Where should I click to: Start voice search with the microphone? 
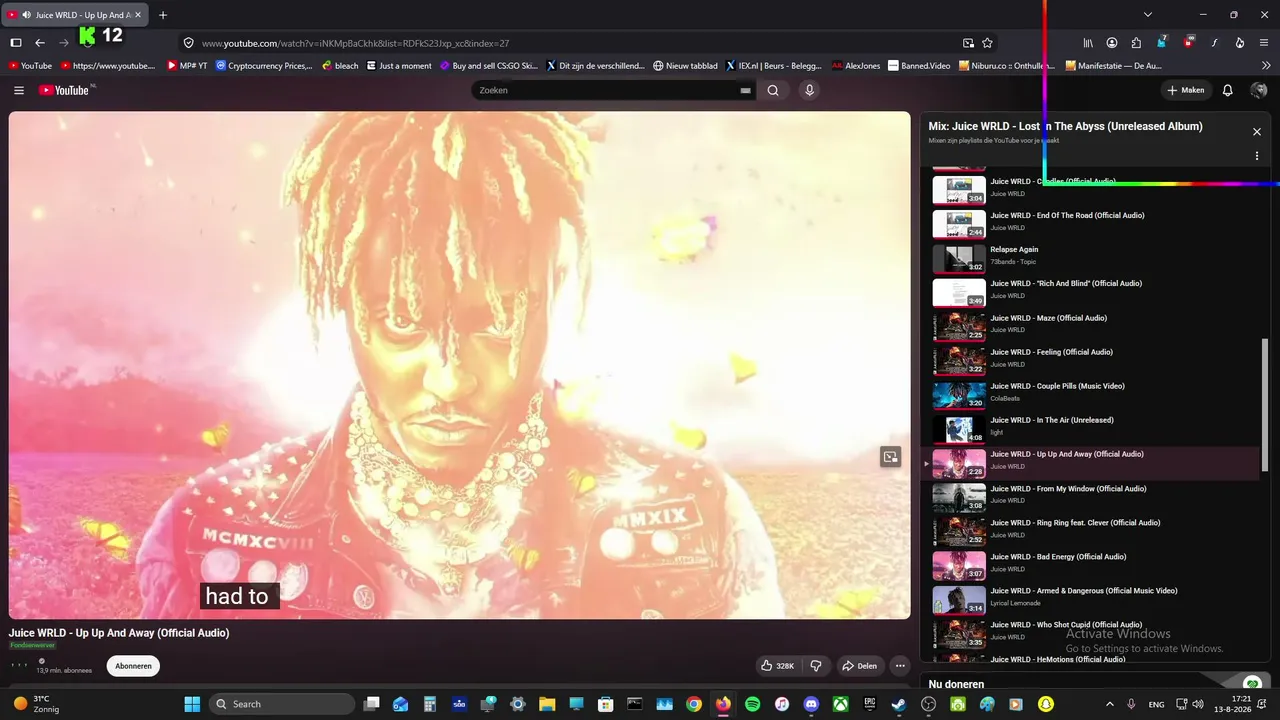[x=810, y=90]
